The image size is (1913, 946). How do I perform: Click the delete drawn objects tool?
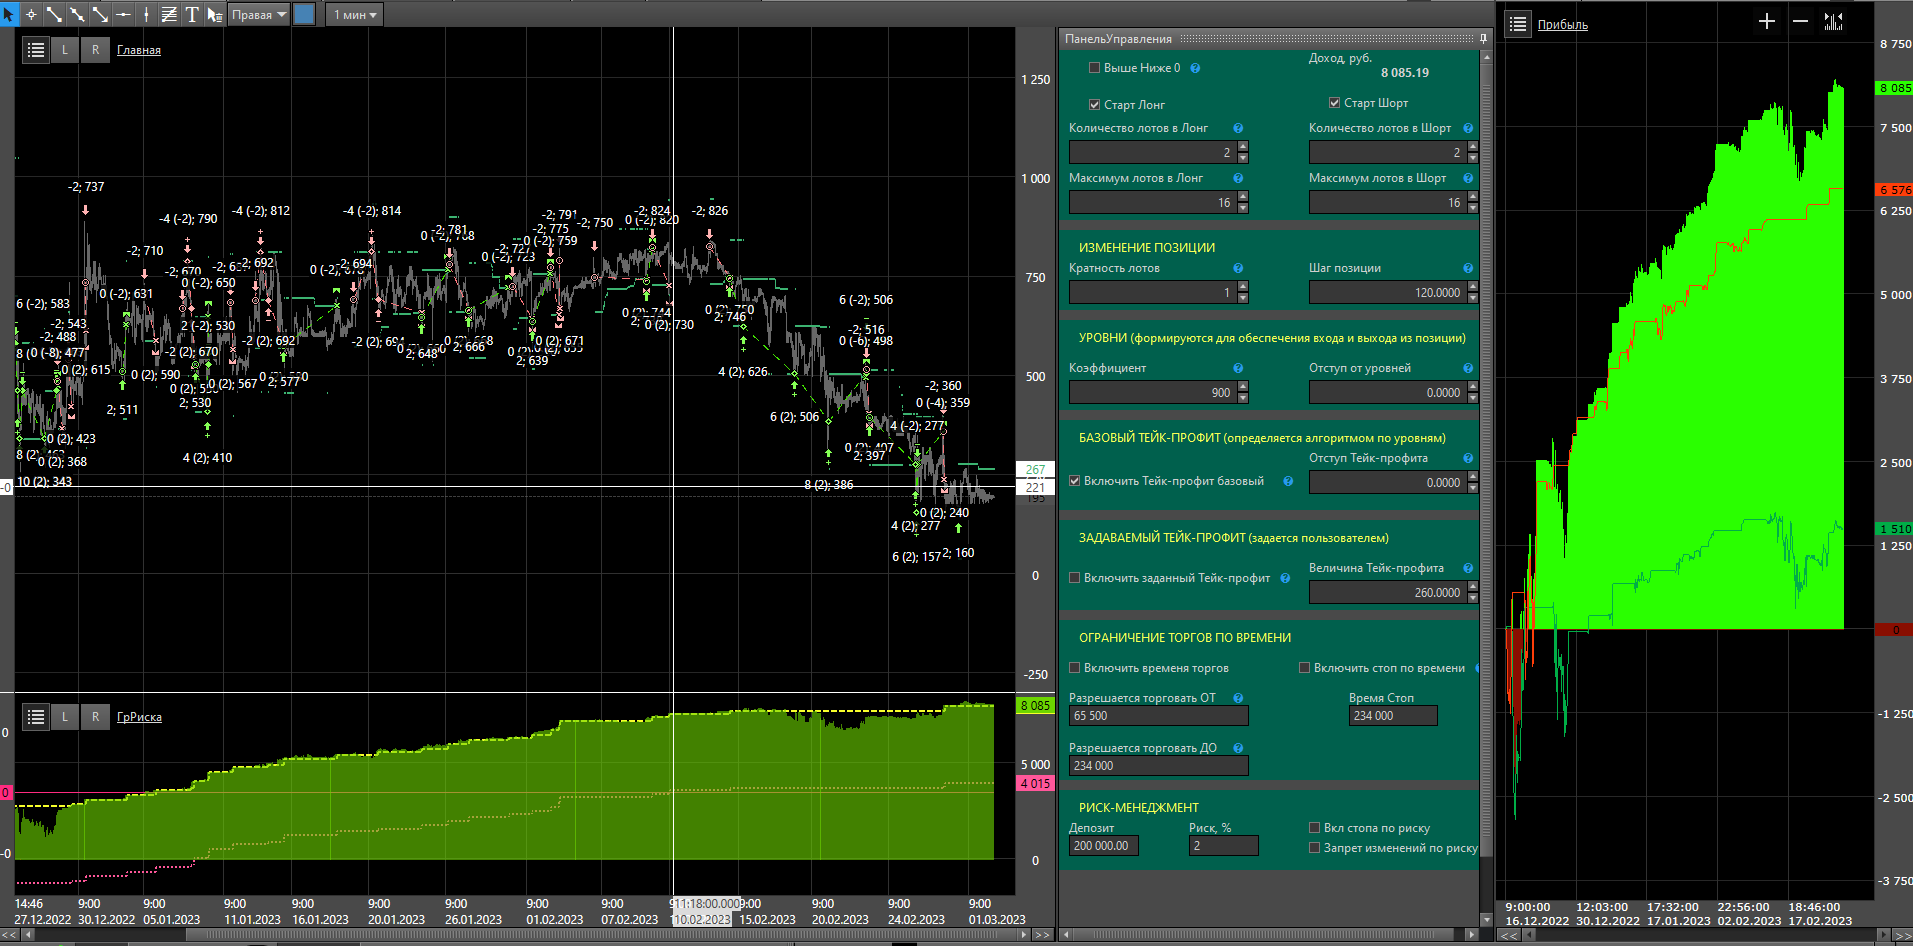click(215, 14)
